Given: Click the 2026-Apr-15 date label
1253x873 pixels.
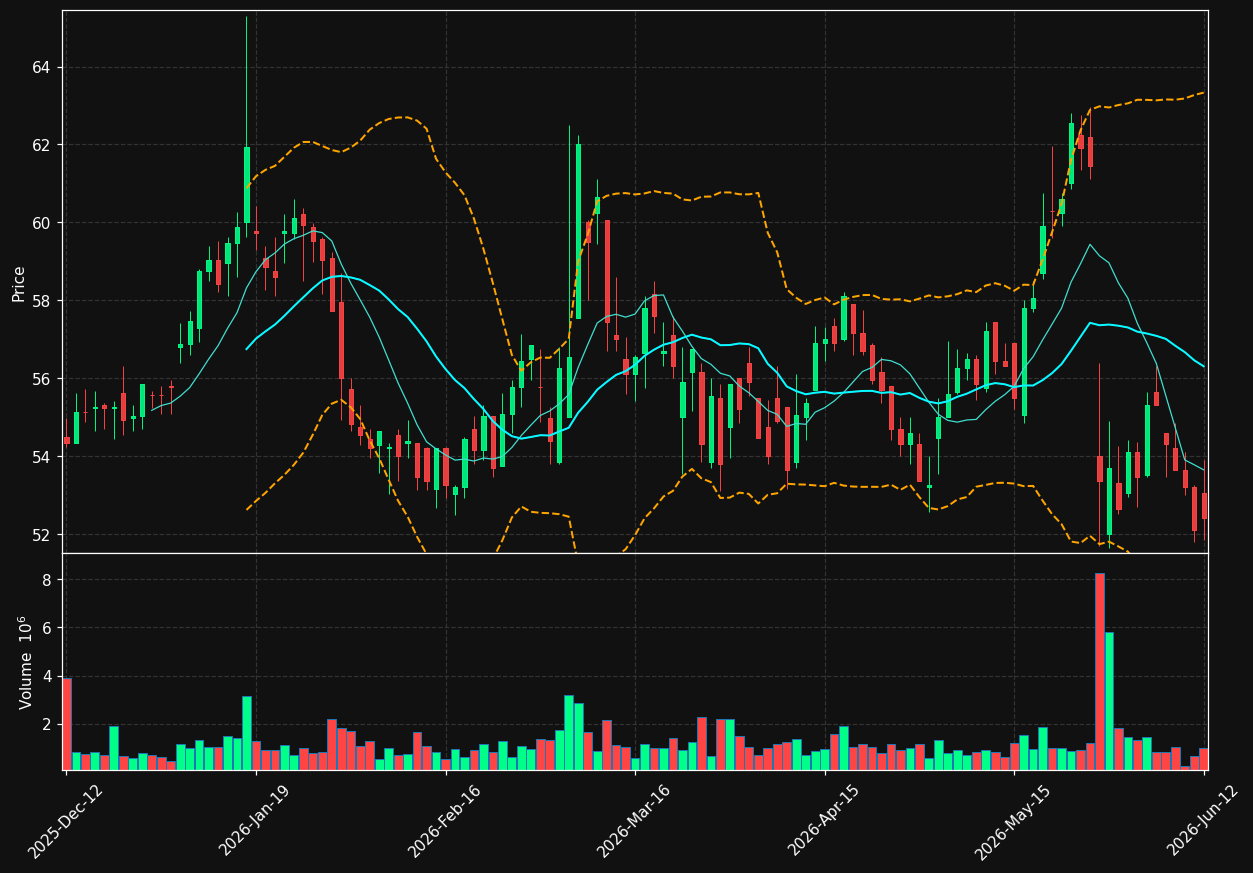Looking at the screenshot, I should point(825,821).
